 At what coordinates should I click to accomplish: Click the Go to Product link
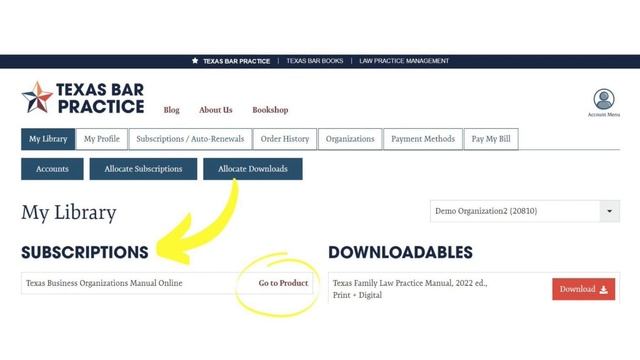coord(283,283)
